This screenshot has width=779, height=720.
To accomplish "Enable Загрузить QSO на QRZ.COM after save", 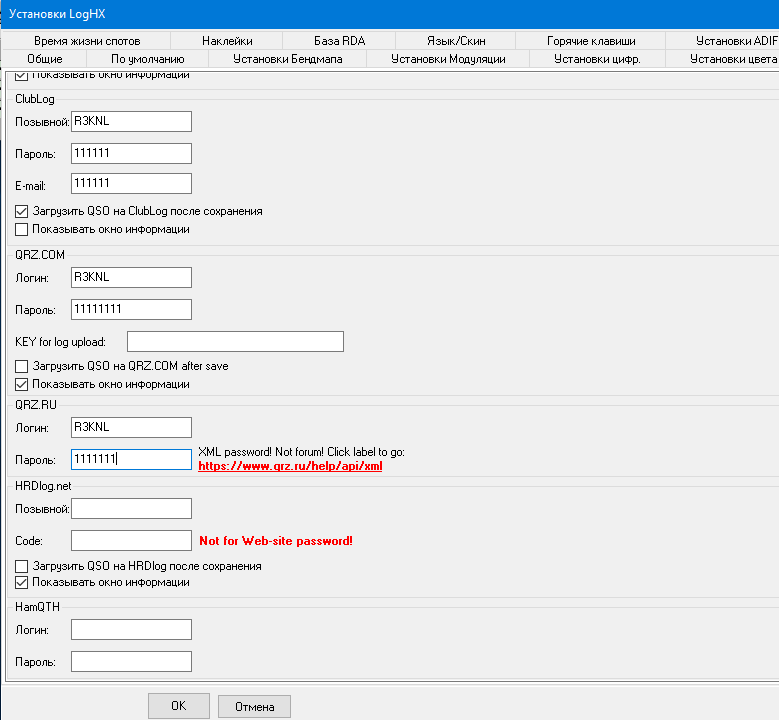I will point(21,366).
